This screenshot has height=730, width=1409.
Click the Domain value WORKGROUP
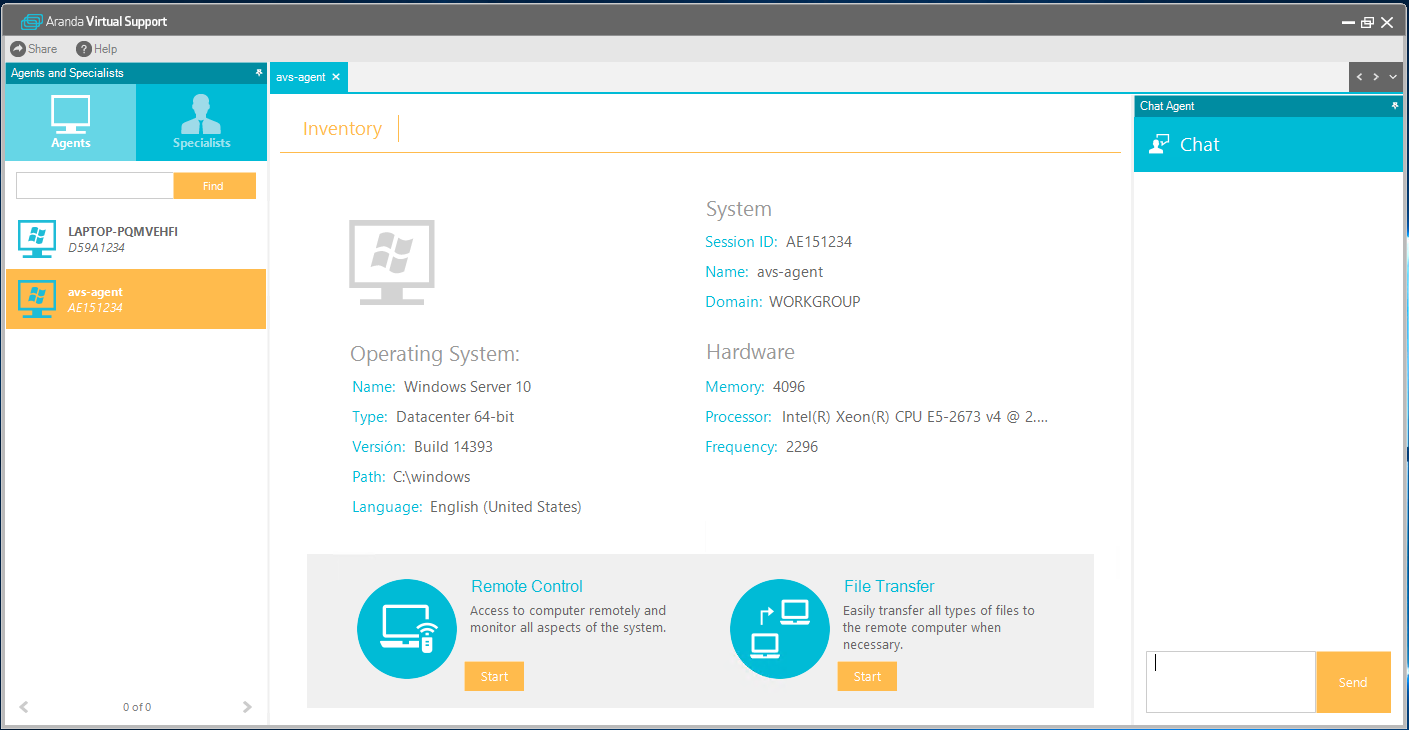coord(815,302)
